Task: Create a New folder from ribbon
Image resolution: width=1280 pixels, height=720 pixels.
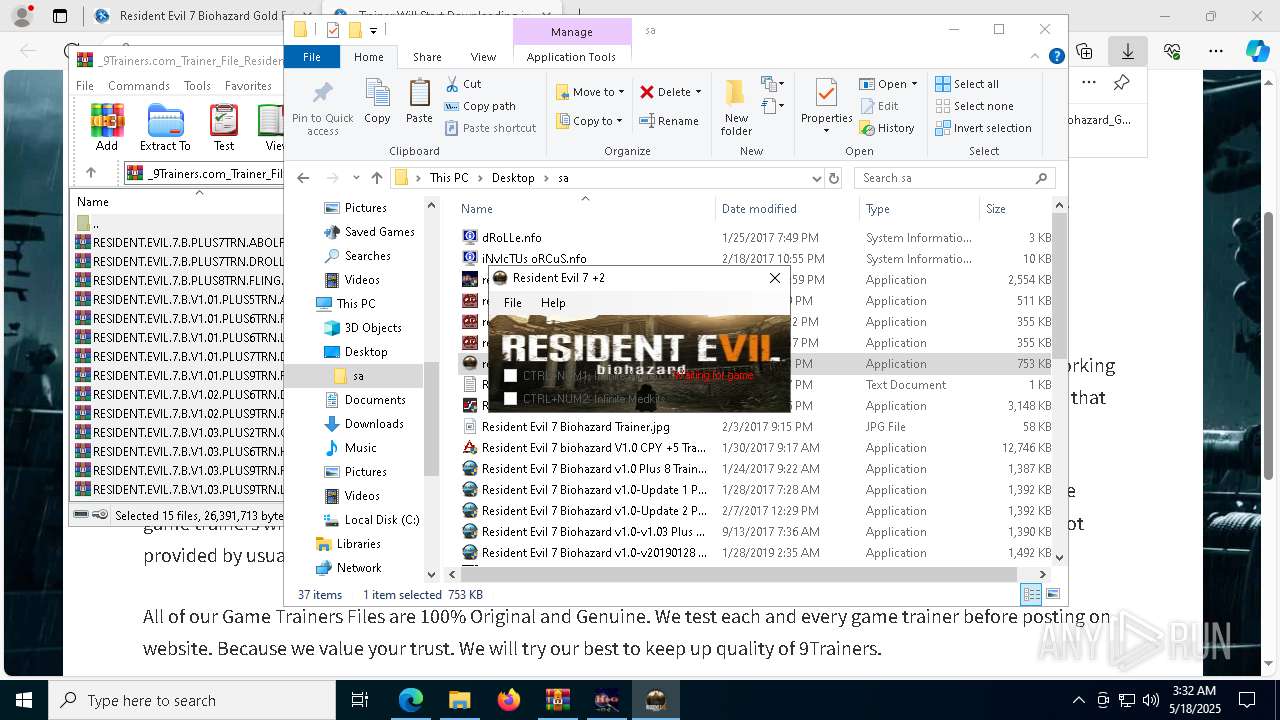Action: point(736,108)
